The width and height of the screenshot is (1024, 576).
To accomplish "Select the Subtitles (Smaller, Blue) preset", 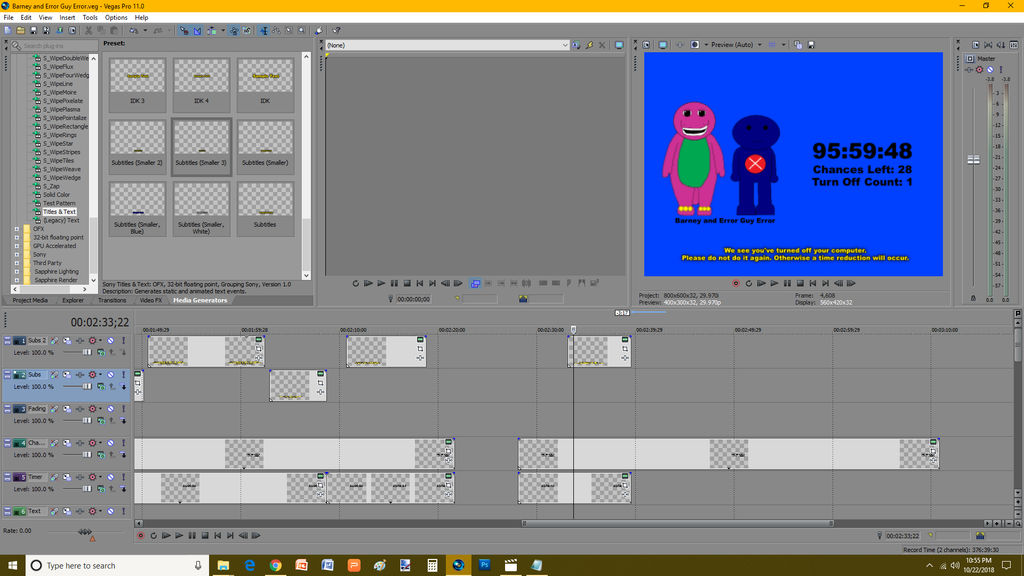I will click(137, 207).
